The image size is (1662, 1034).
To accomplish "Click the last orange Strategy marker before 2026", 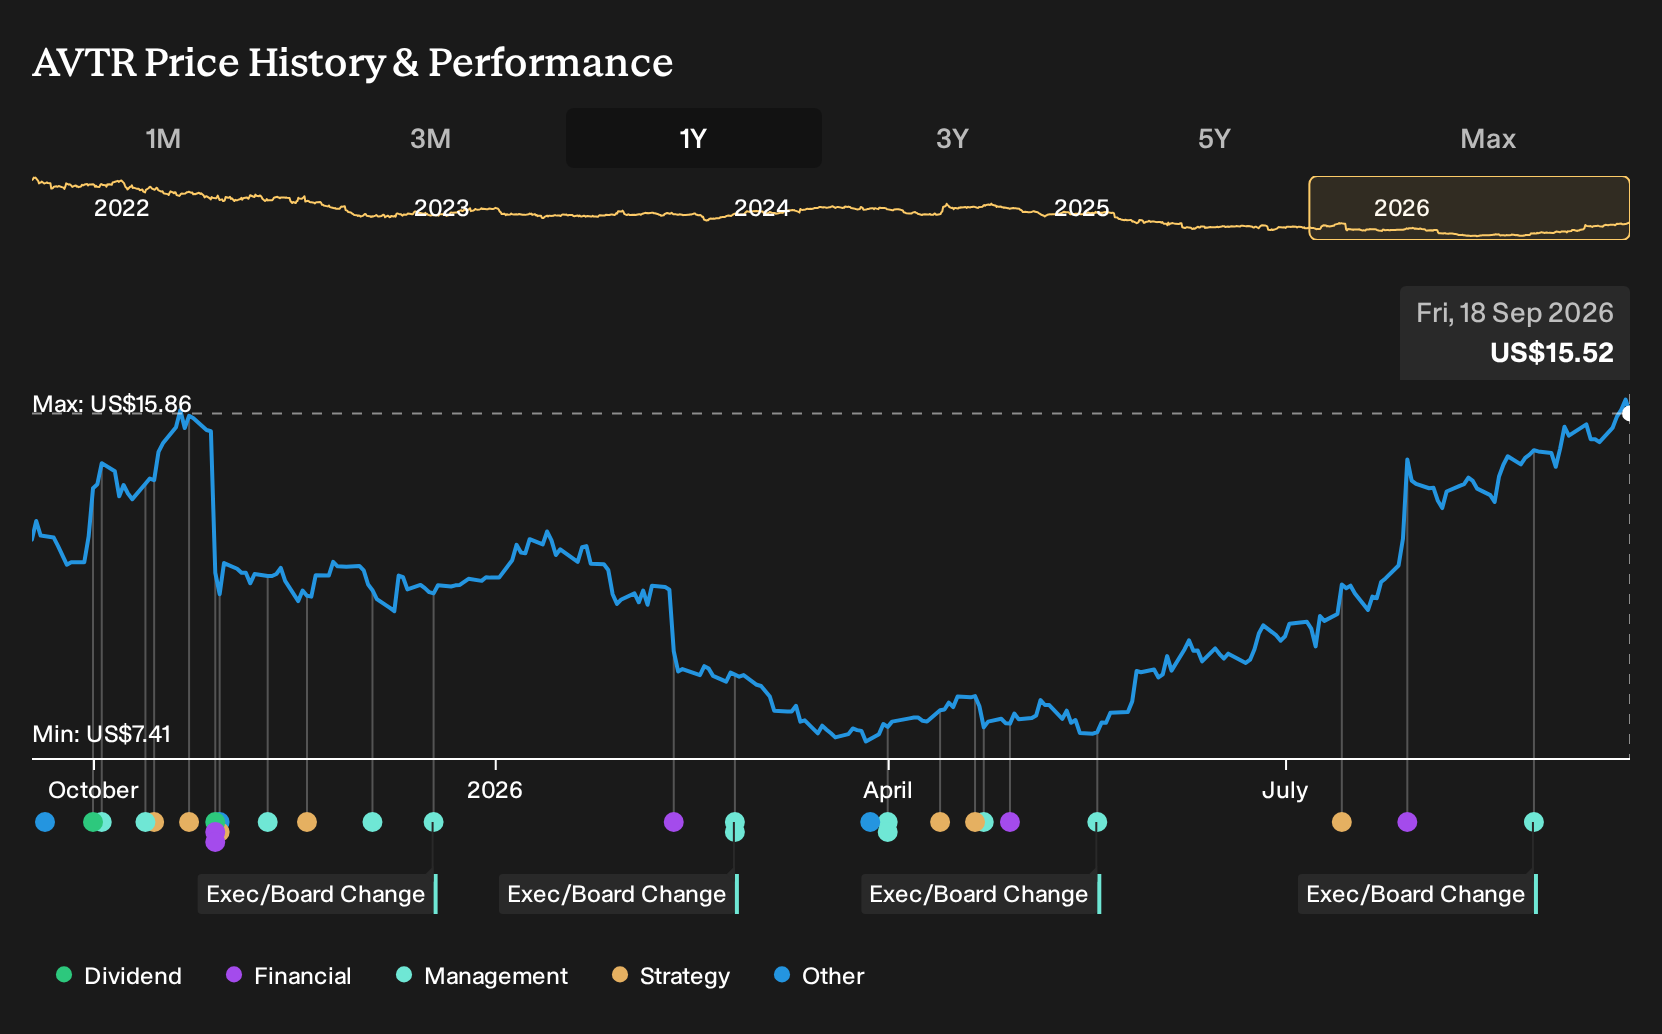I will tap(307, 822).
